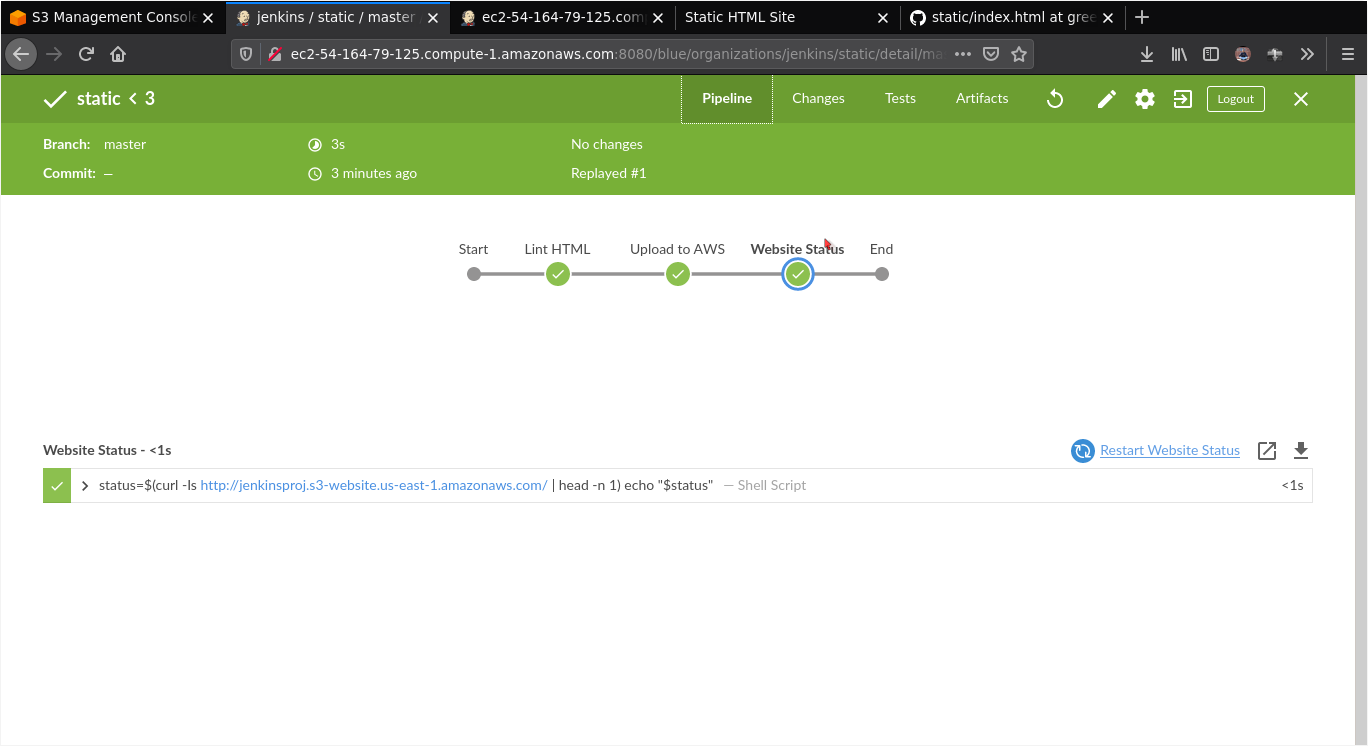Open the jenkinsproj s3-website URL link
This screenshot has width=1368, height=746.
coord(374,486)
